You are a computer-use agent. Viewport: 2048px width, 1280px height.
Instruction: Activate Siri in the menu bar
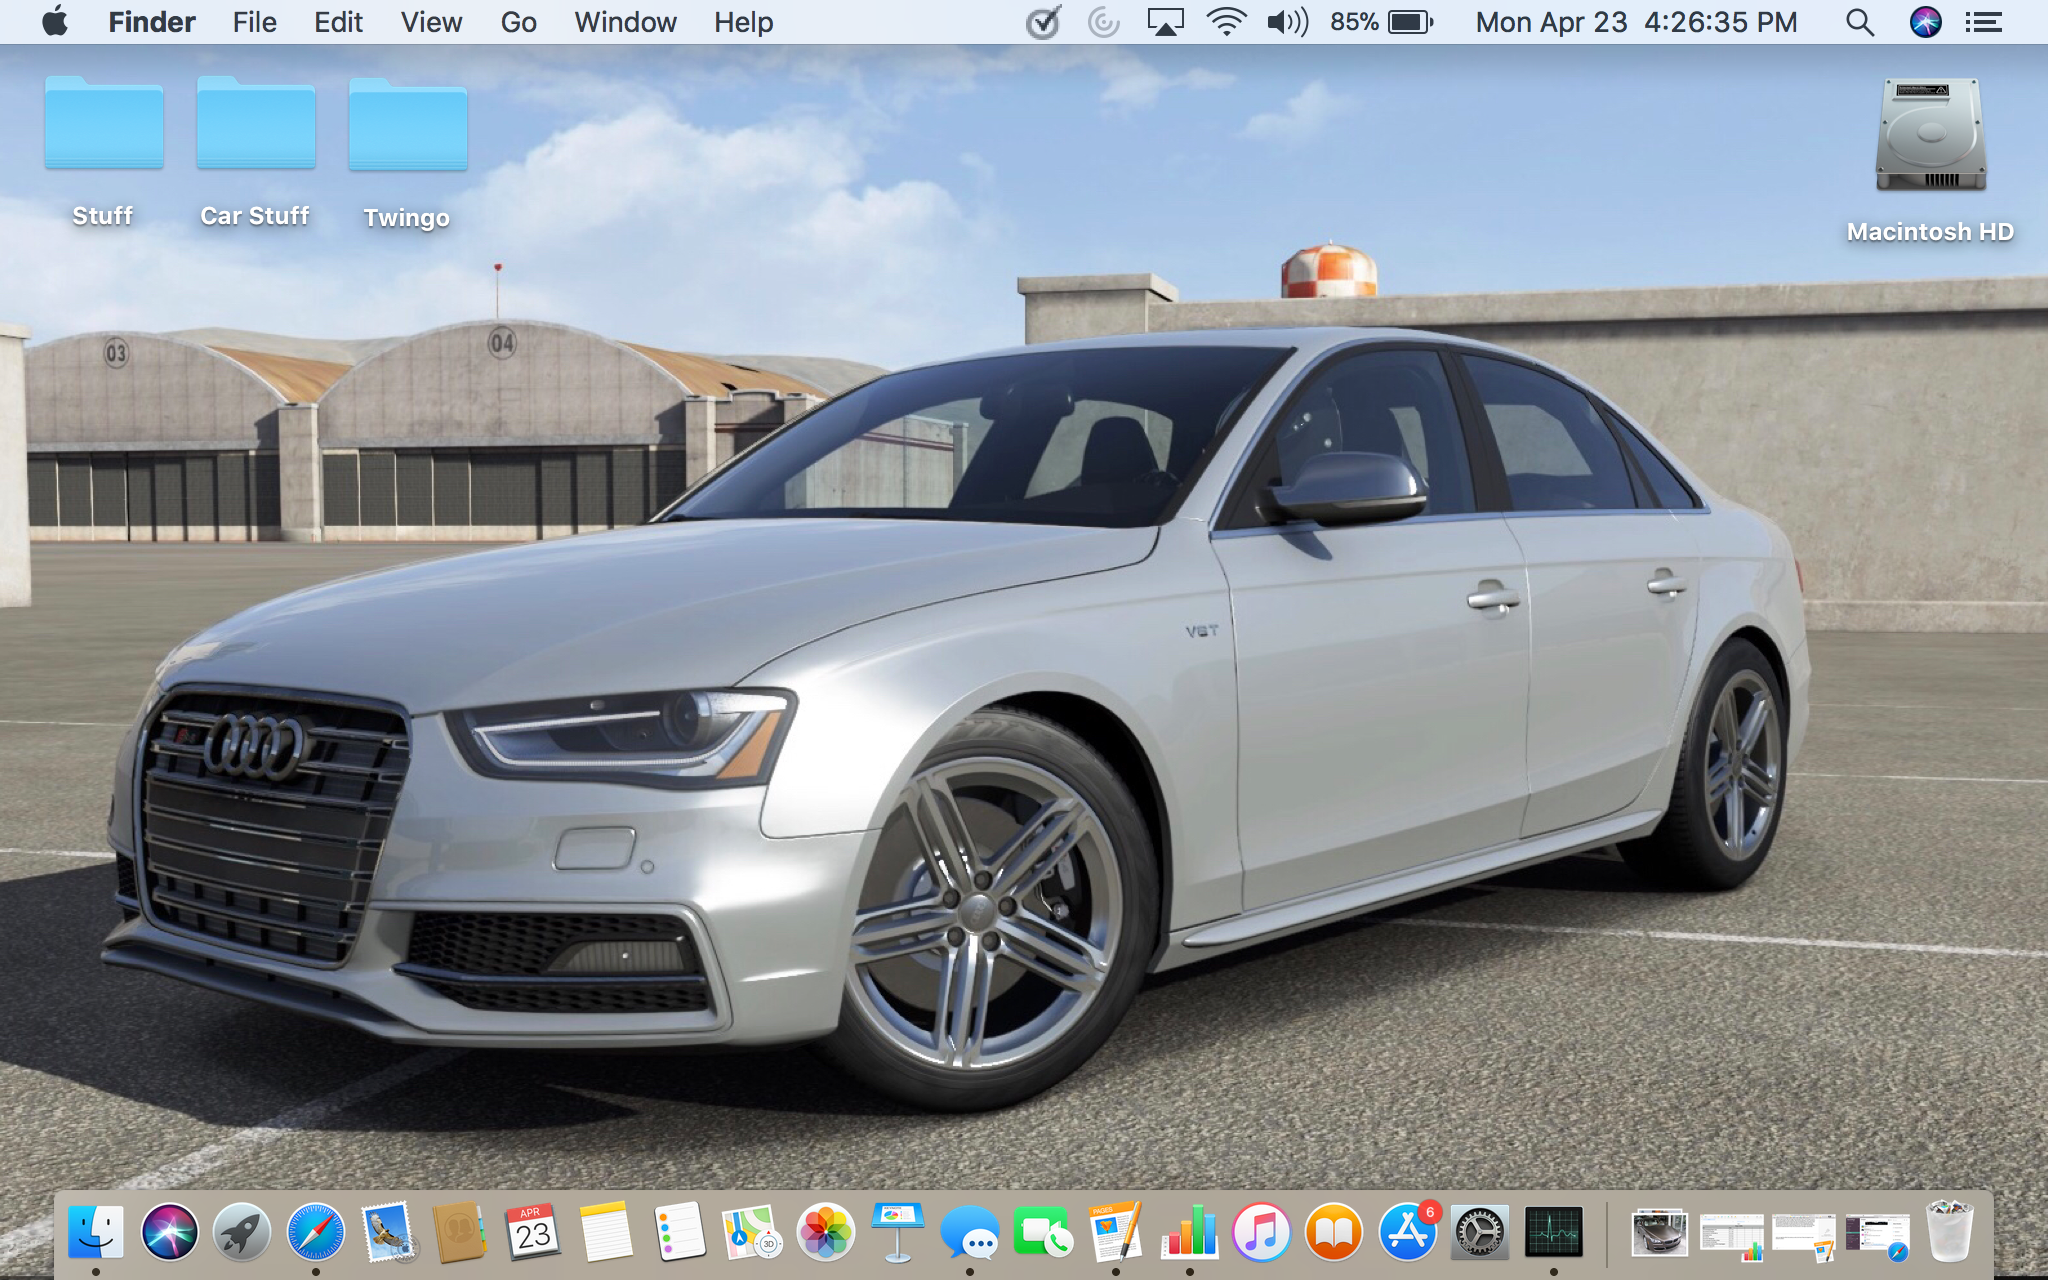[1925, 22]
